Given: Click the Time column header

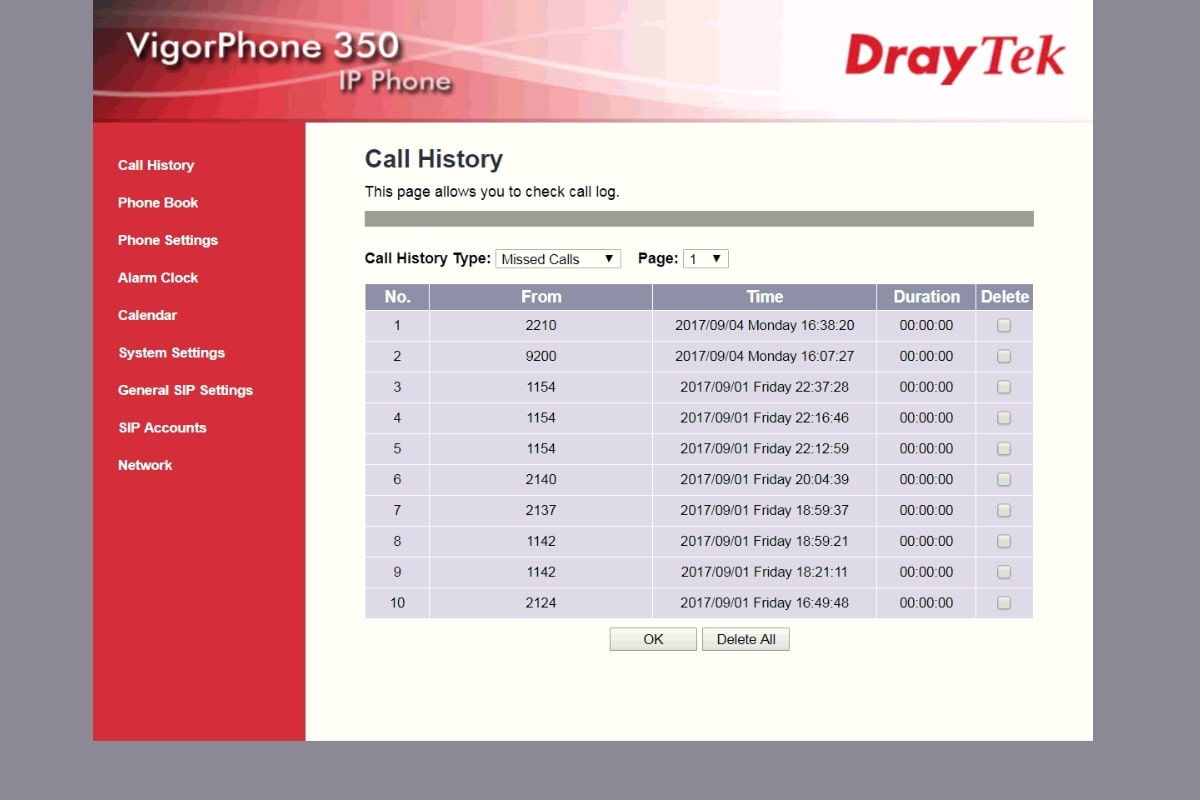Looking at the screenshot, I should coord(765,297).
